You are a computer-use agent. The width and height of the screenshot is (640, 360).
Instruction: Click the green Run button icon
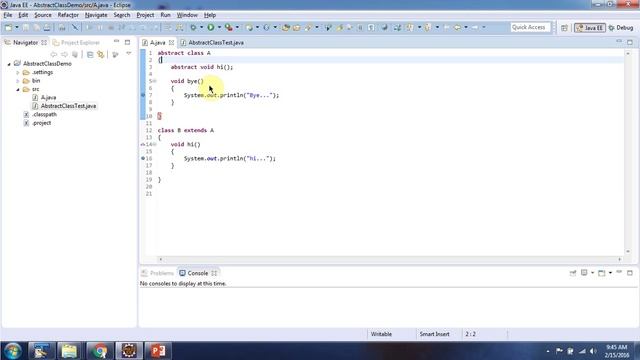coord(211,27)
